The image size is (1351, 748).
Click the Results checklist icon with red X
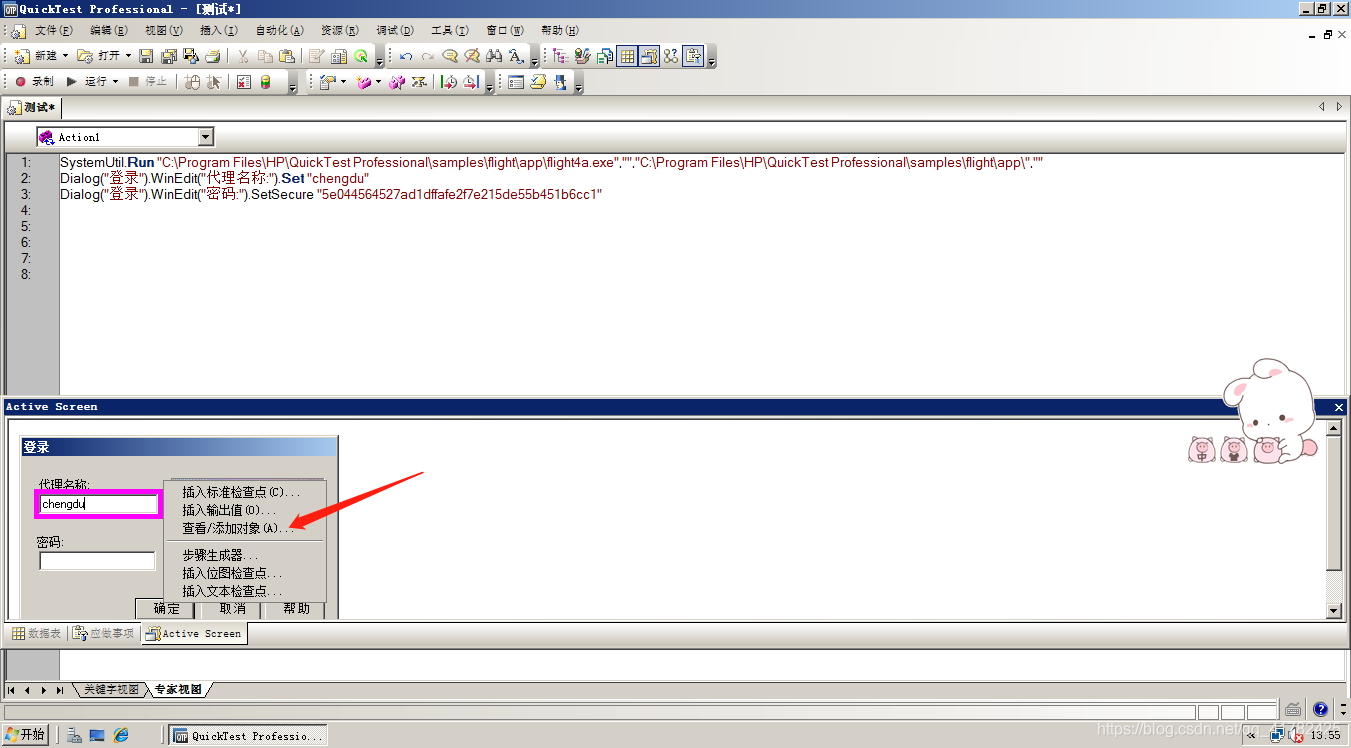click(243, 82)
